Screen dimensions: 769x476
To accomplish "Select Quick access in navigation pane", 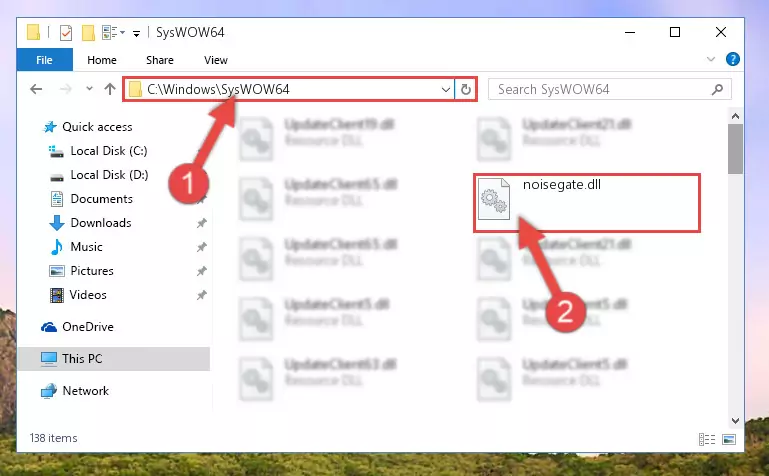I will coord(97,126).
